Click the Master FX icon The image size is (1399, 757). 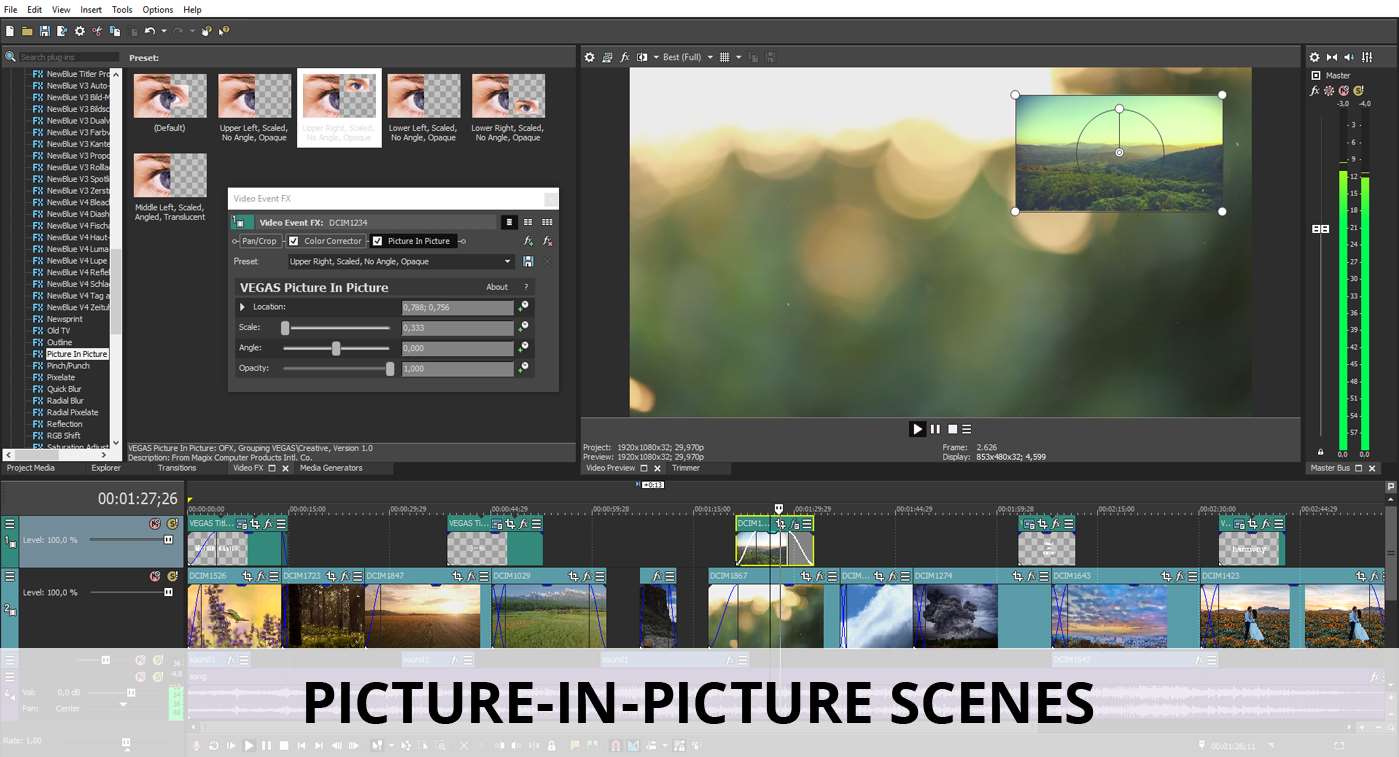[1316, 91]
